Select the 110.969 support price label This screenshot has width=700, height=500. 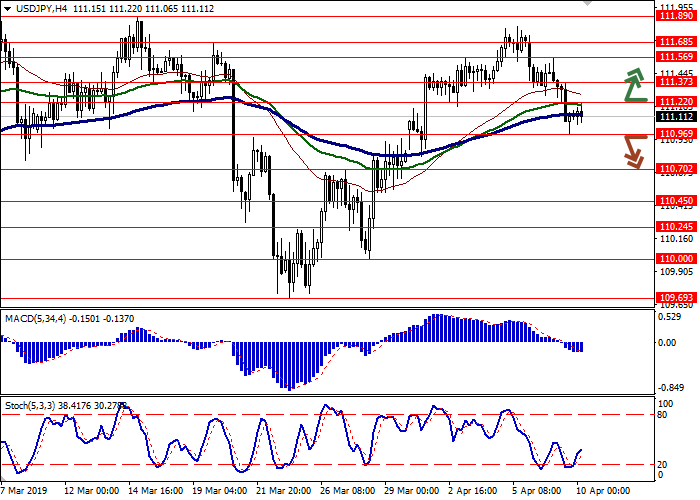(675, 134)
